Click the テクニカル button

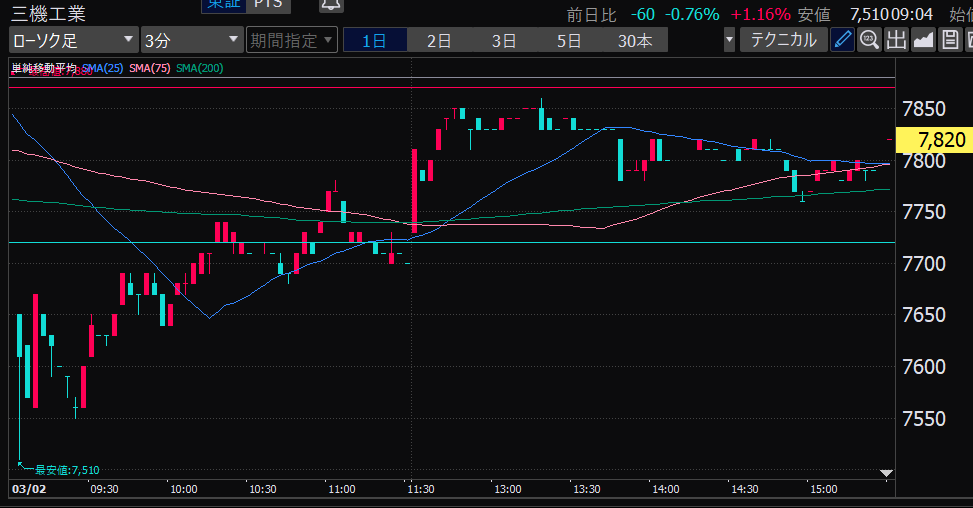[783, 40]
